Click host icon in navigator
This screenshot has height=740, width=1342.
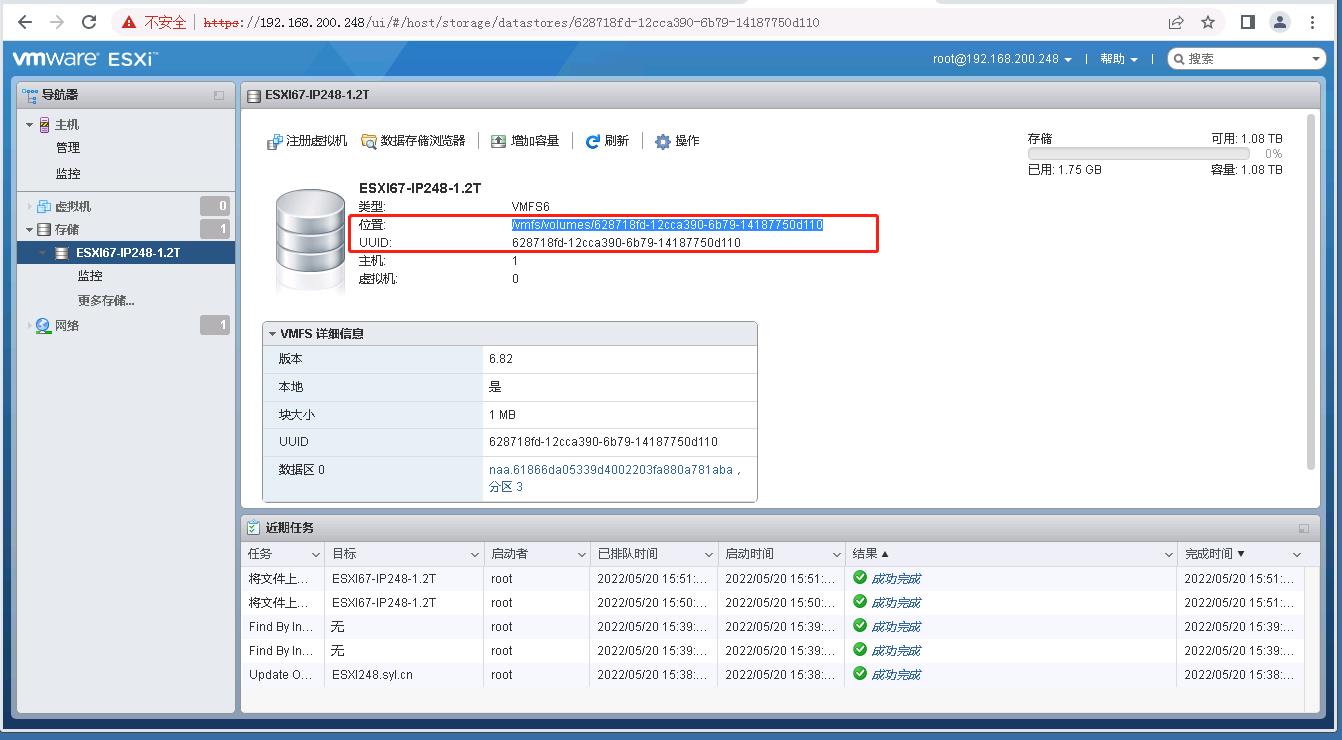(x=44, y=125)
